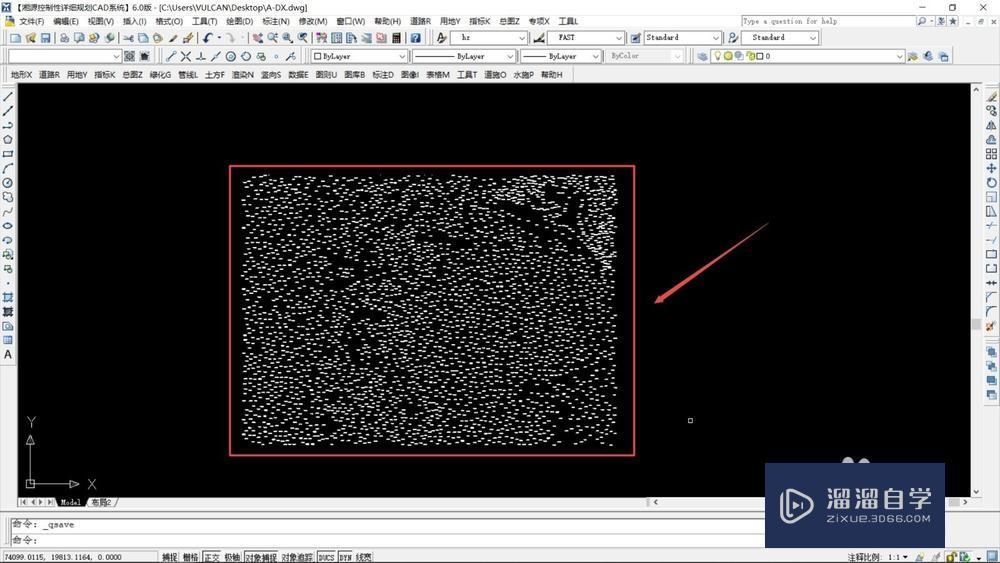This screenshot has width=1000, height=563.
Task: Click the Open file icon
Action: coord(30,38)
